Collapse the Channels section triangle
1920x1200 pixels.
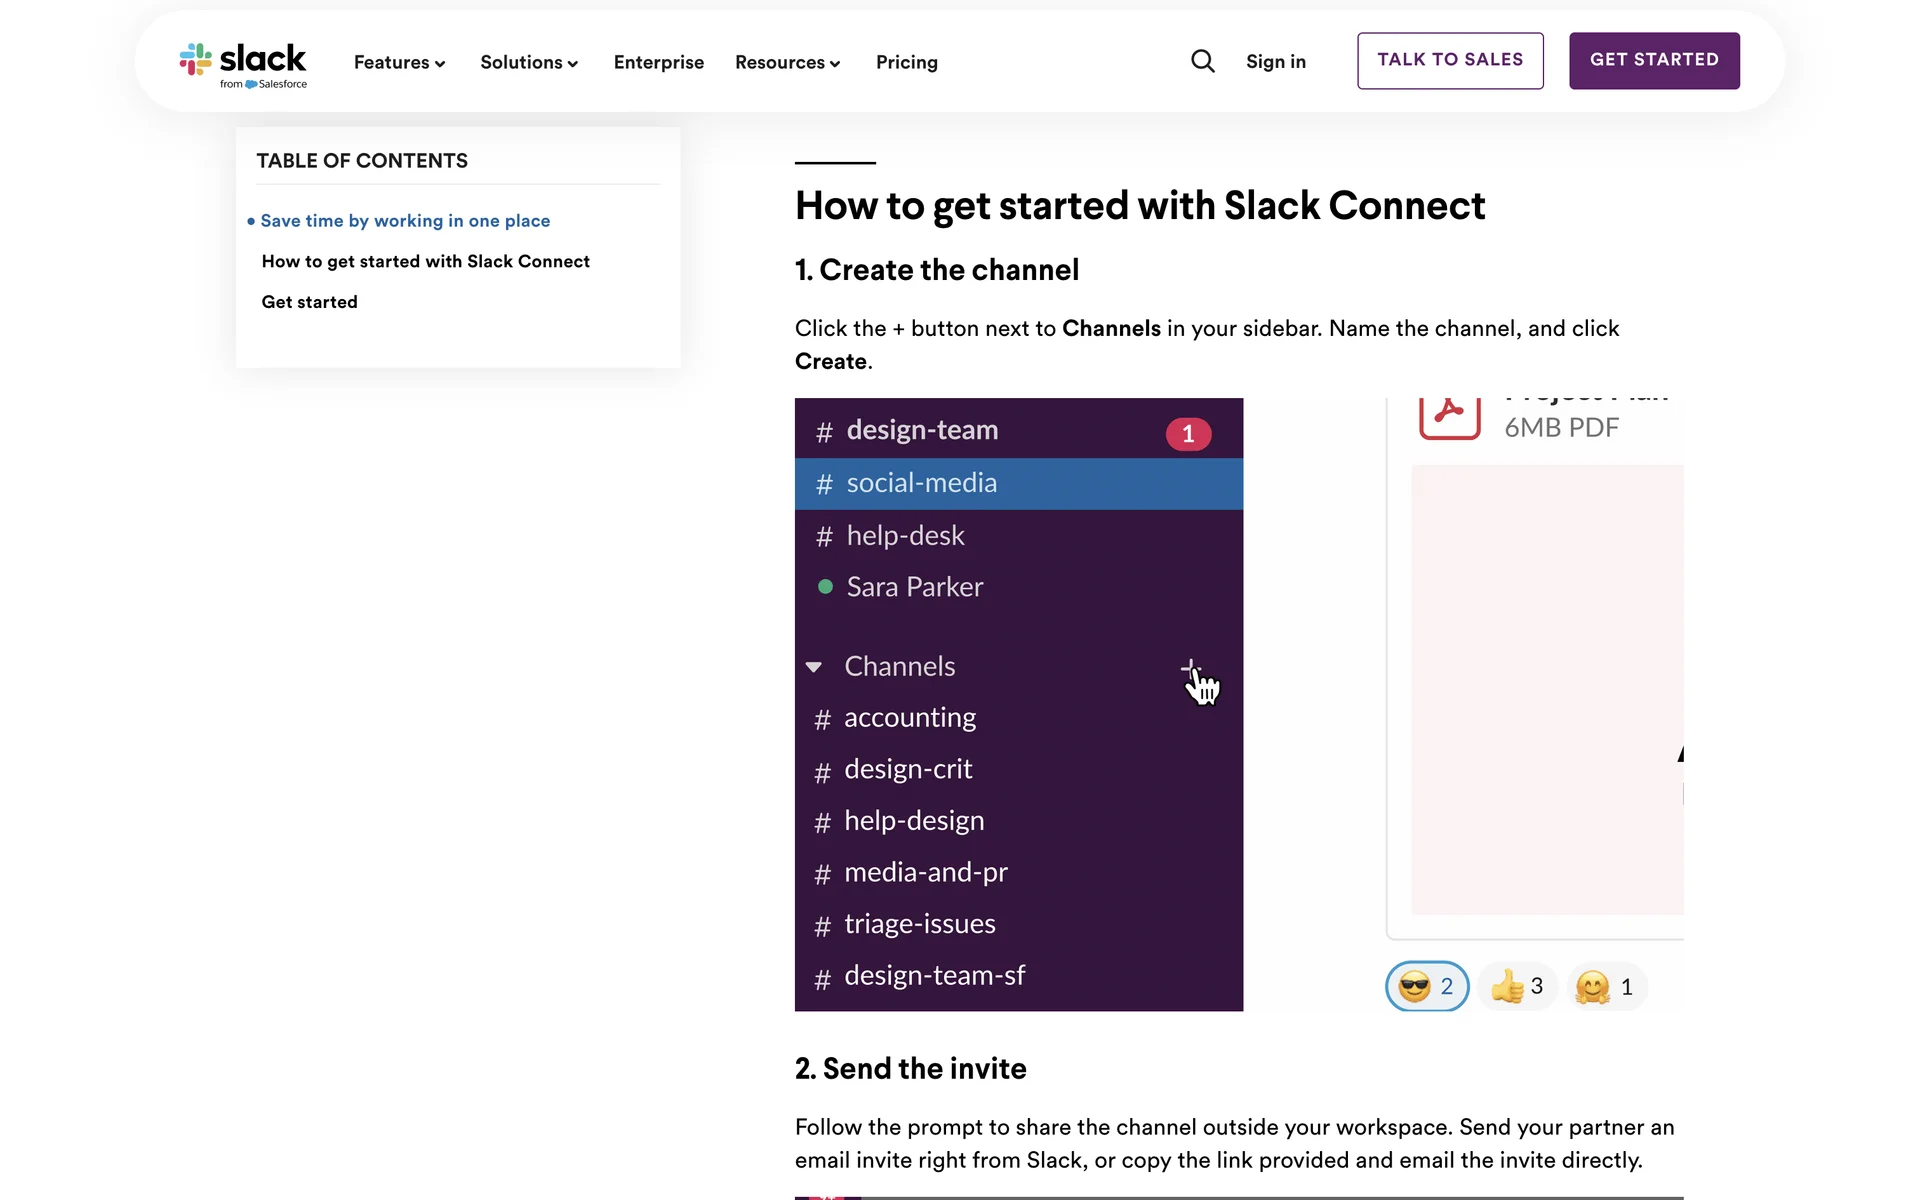pyautogui.click(x=814, y=667)
